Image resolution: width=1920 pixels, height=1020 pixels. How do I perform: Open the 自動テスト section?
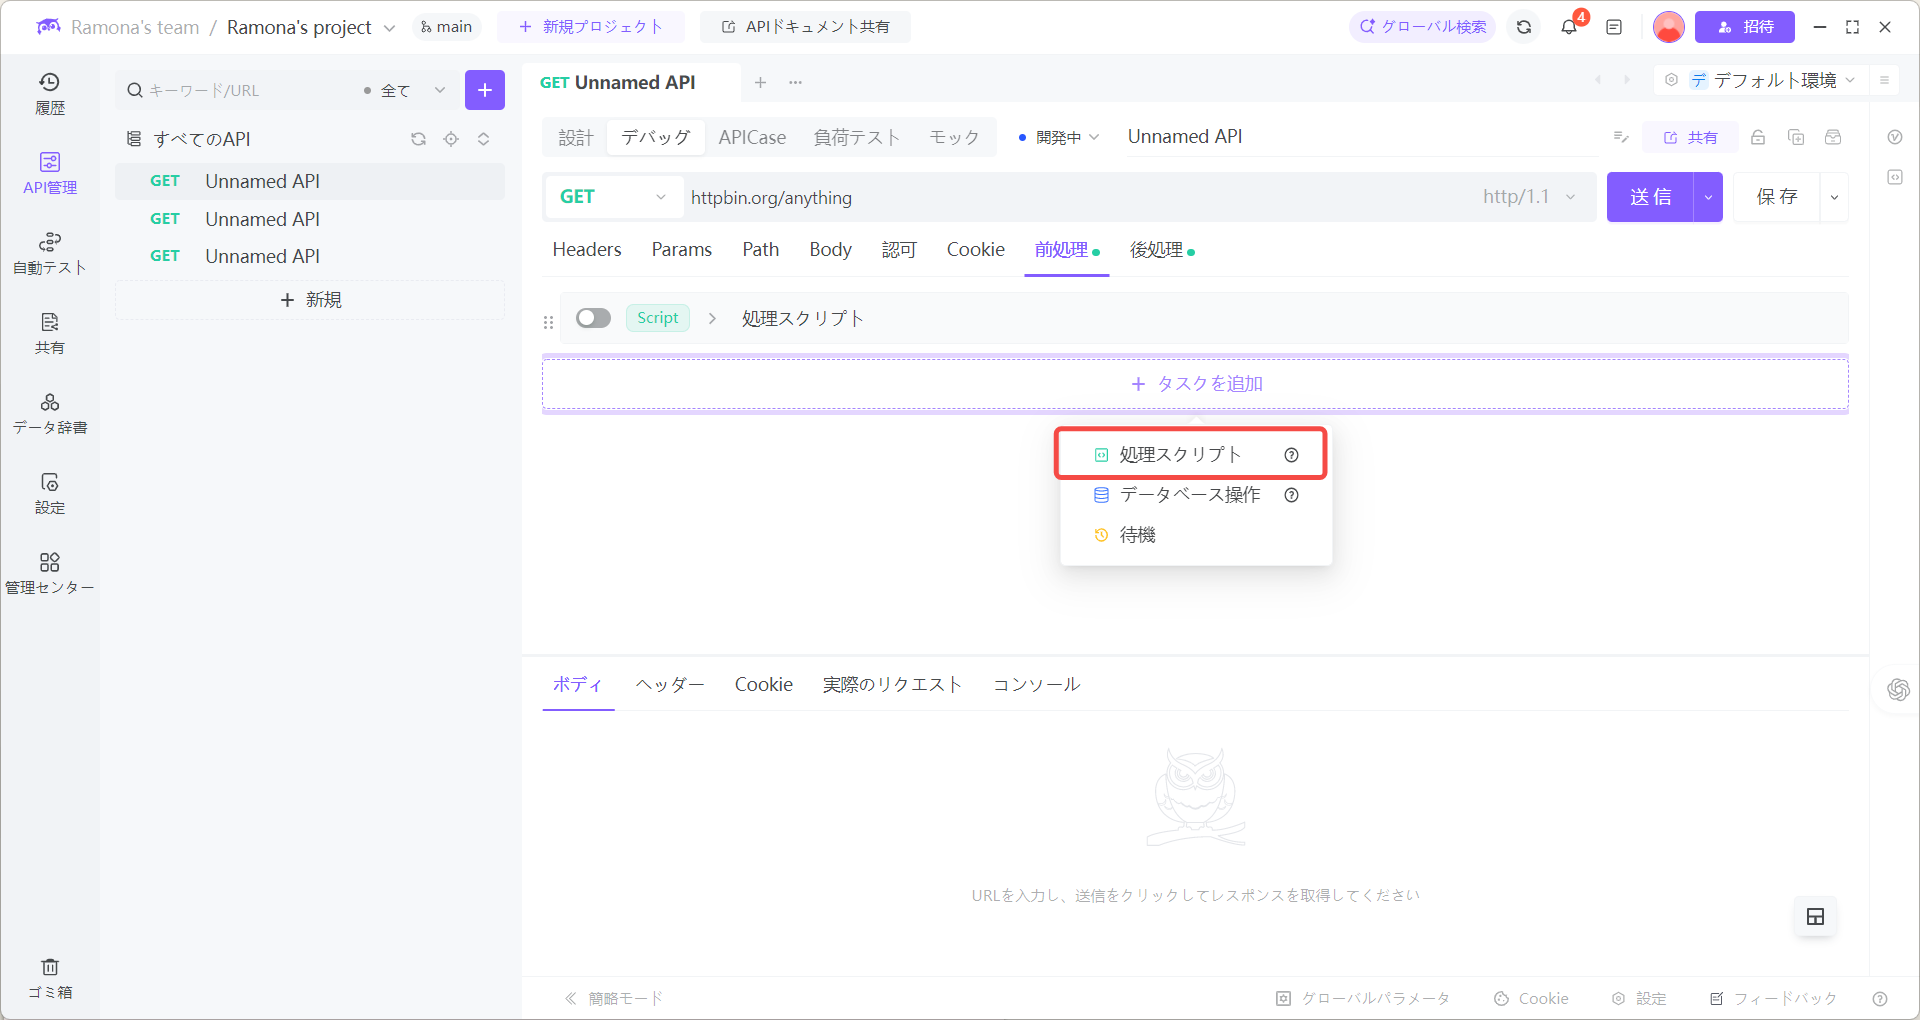(x=50, y=252)
